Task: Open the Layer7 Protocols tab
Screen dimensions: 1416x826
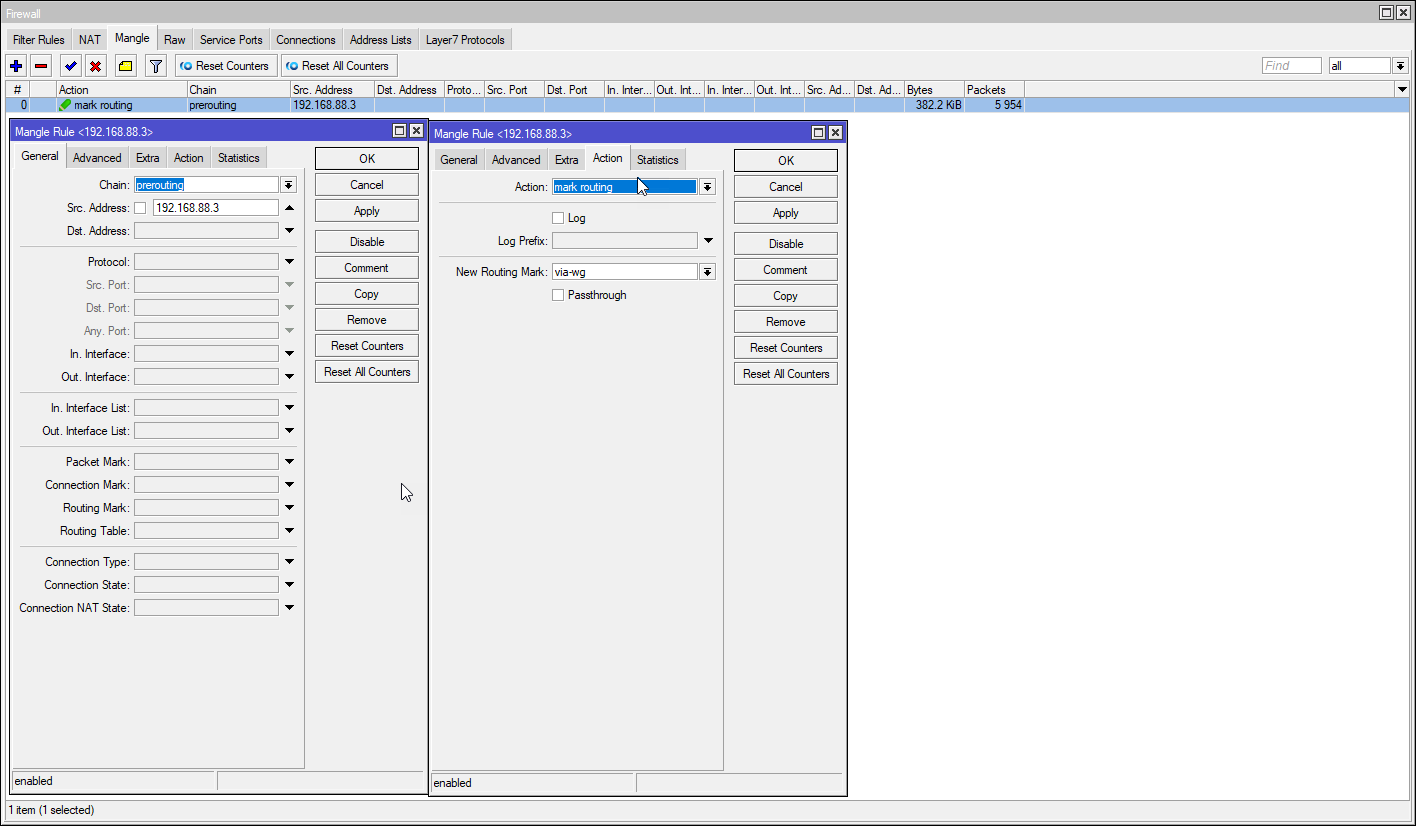Action: (x=465, y=40)
